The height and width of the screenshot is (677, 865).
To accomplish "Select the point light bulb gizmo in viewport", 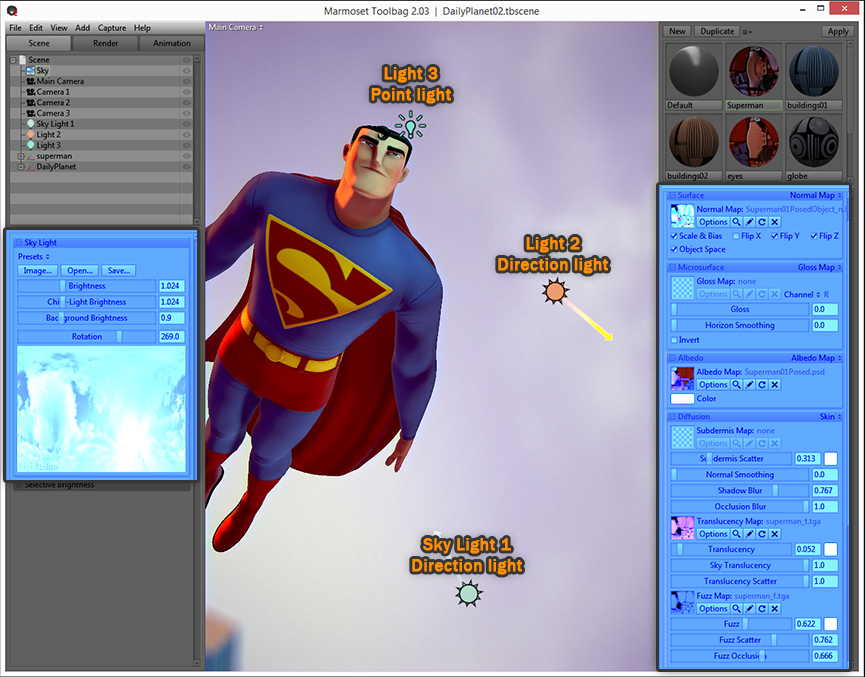I will 410,125.
